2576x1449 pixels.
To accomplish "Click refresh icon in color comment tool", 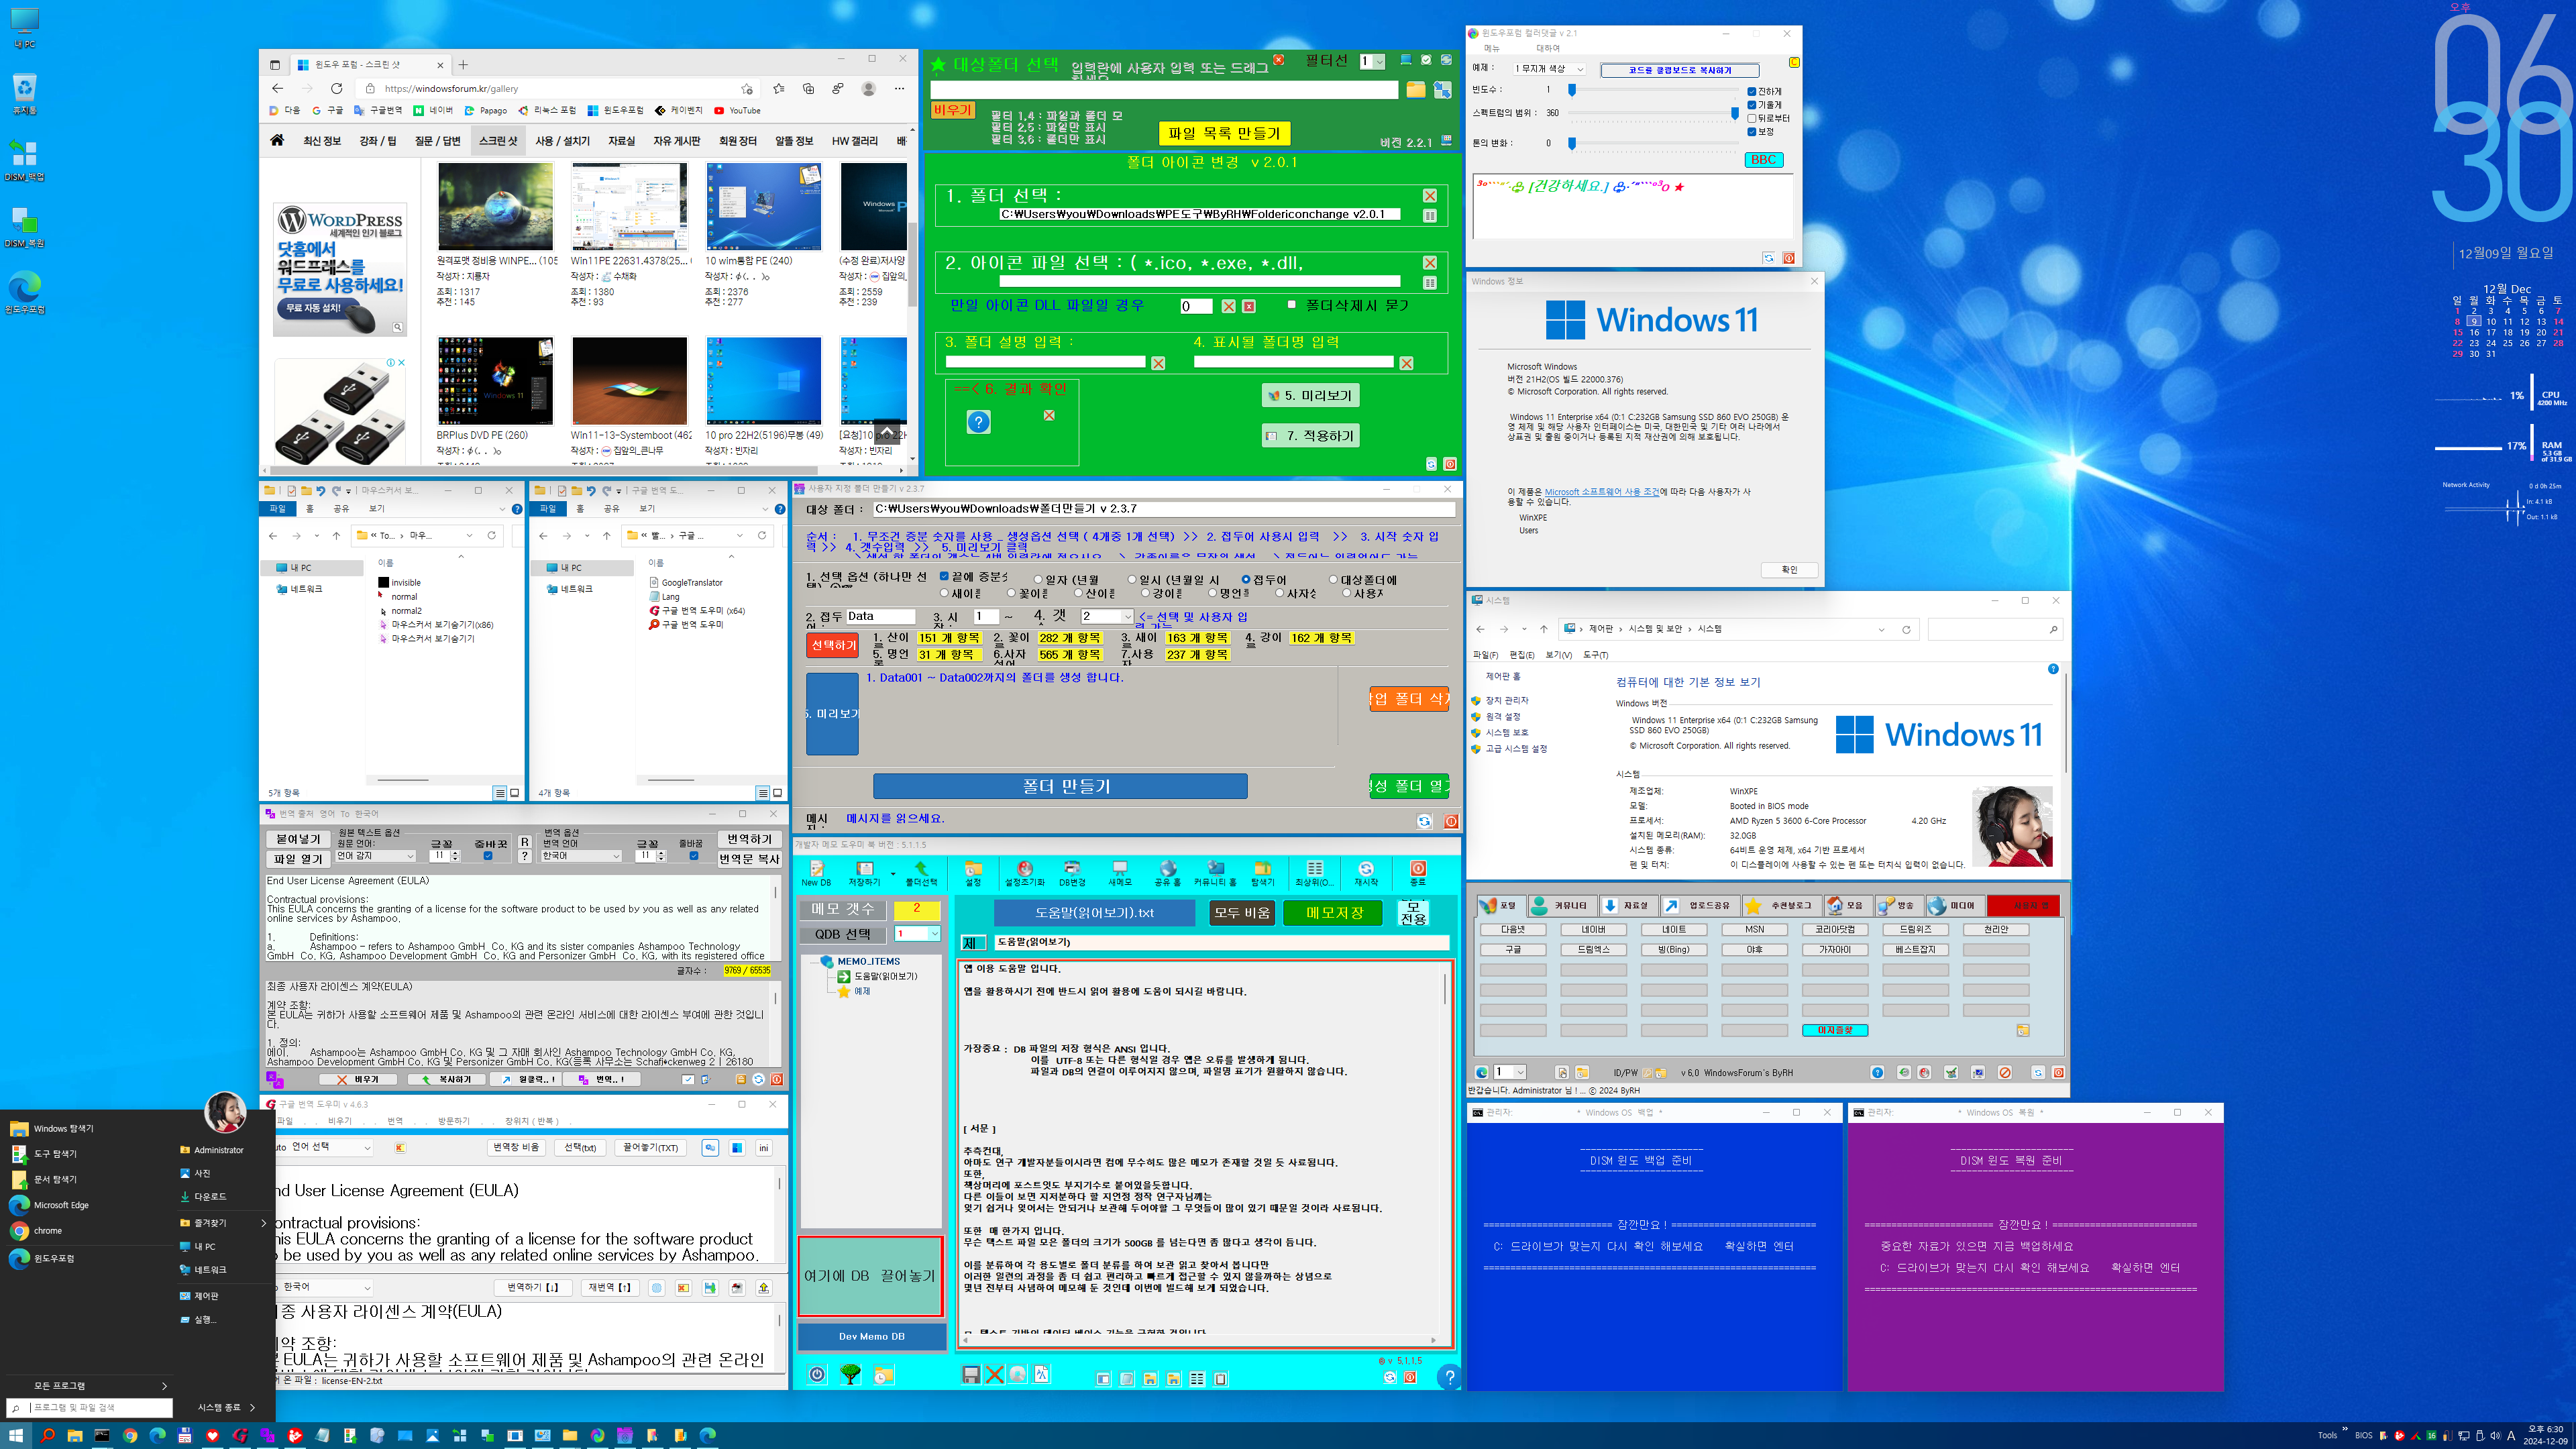I will [x=1768, y=258].
